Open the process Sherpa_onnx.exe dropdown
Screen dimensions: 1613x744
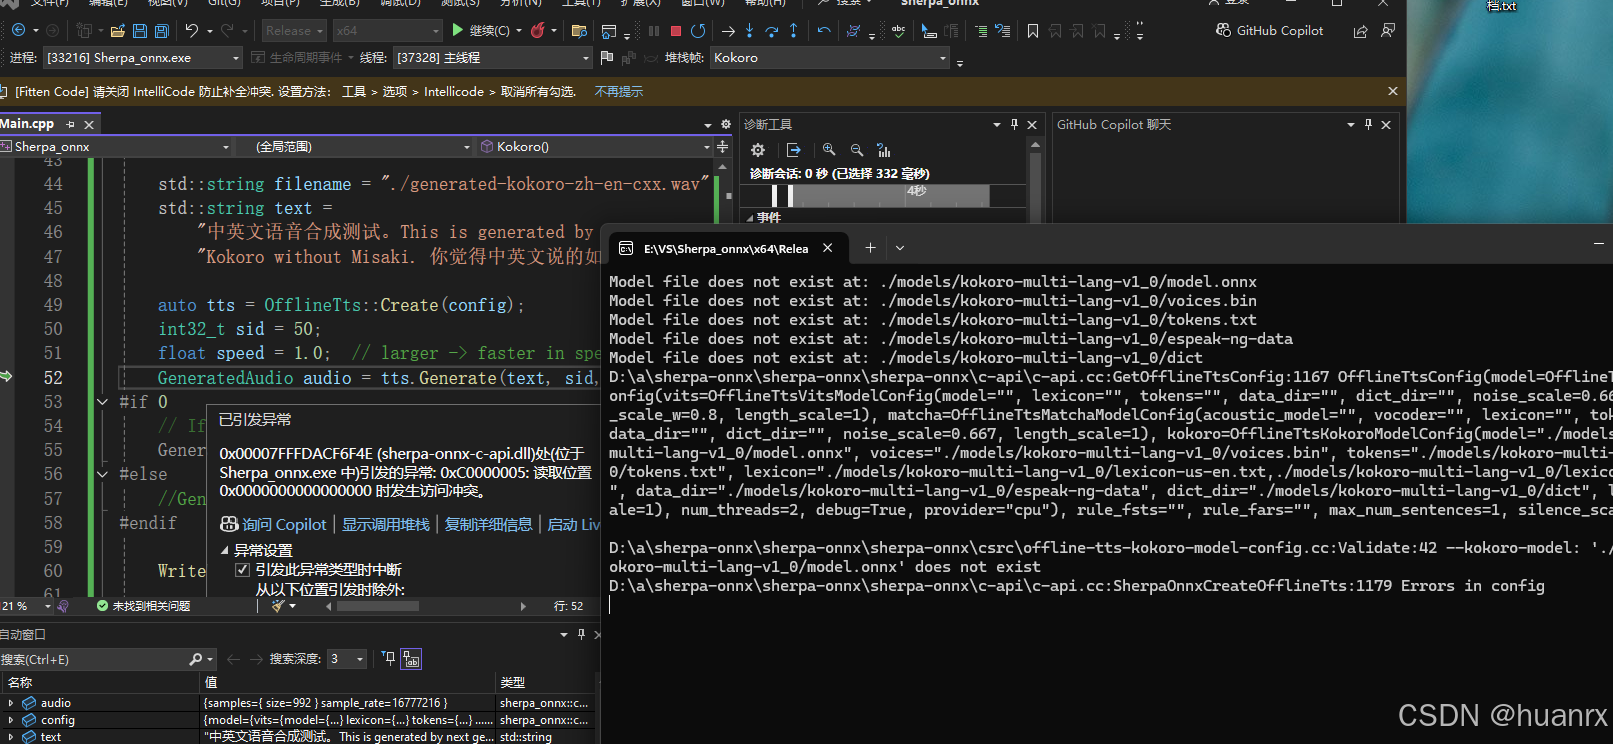click(143, 58)
